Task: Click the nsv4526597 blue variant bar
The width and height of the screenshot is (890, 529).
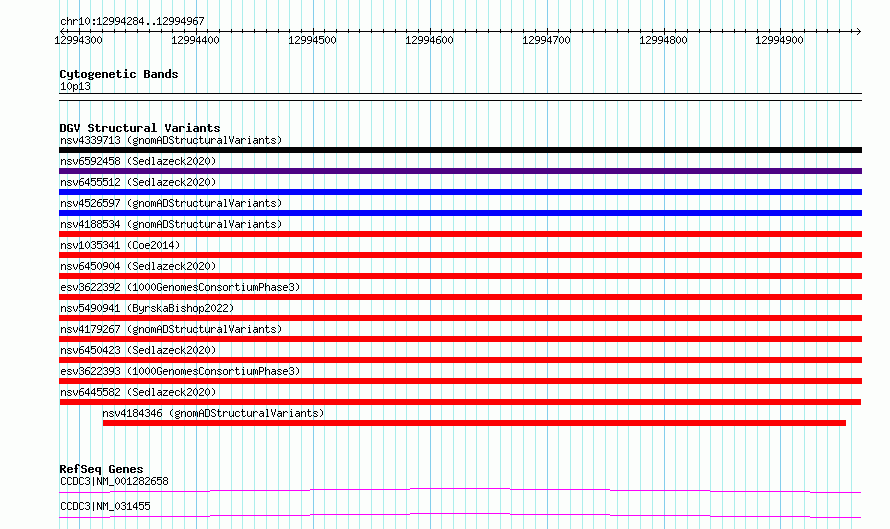Action: (x=460, y=213)
